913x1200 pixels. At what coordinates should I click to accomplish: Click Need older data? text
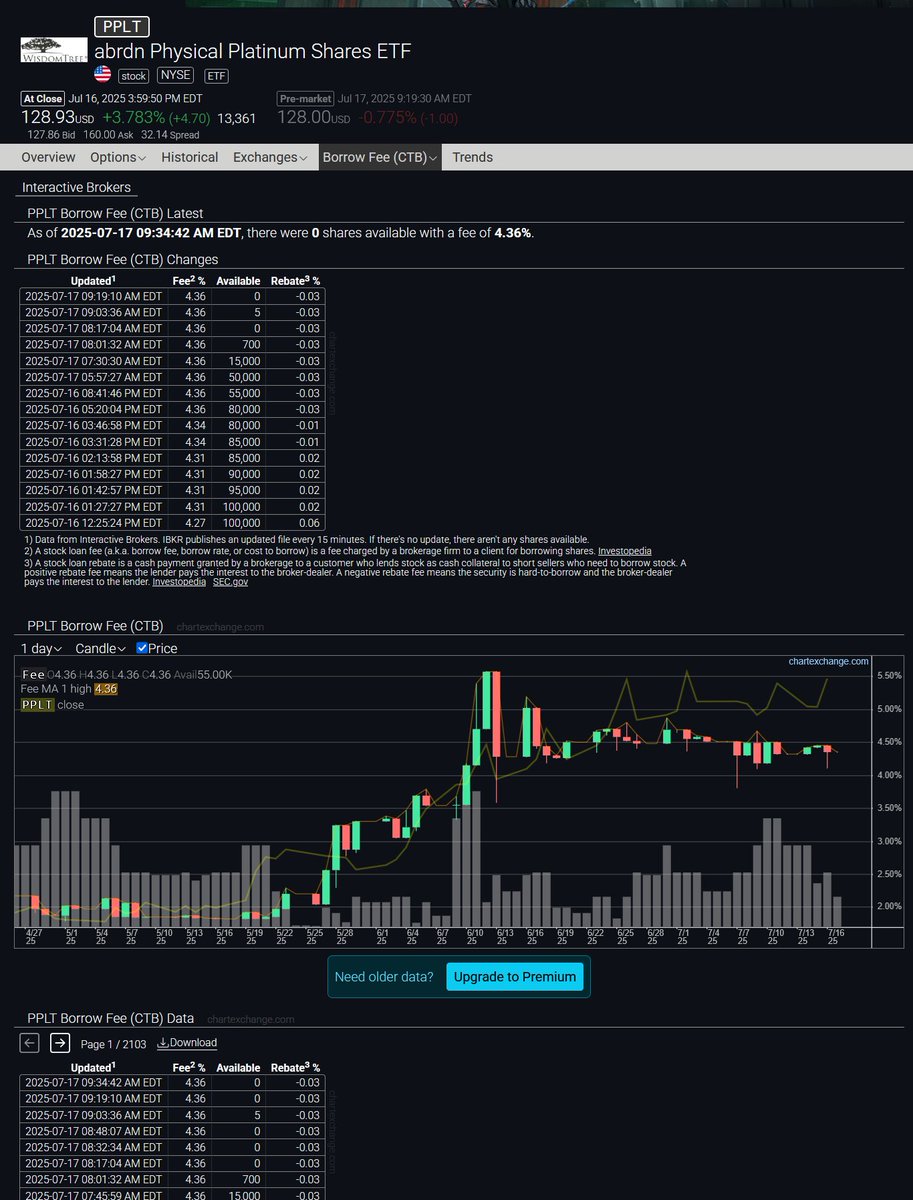384,977
